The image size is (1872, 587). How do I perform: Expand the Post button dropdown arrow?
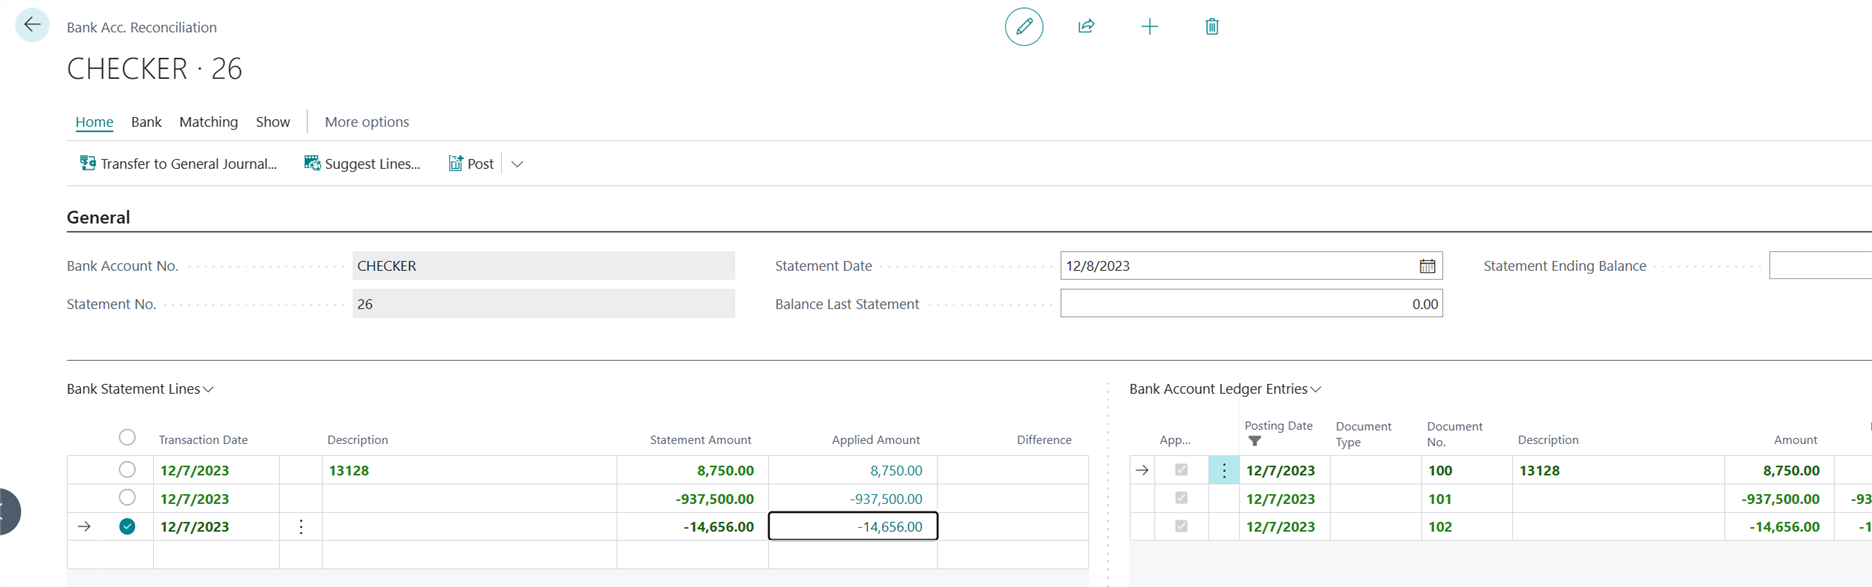517,164
